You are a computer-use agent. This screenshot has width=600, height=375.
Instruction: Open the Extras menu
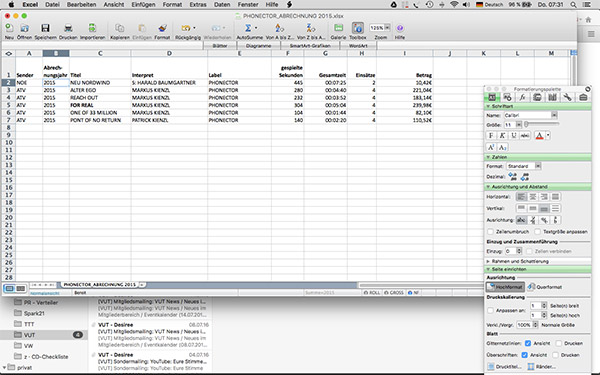198,5
